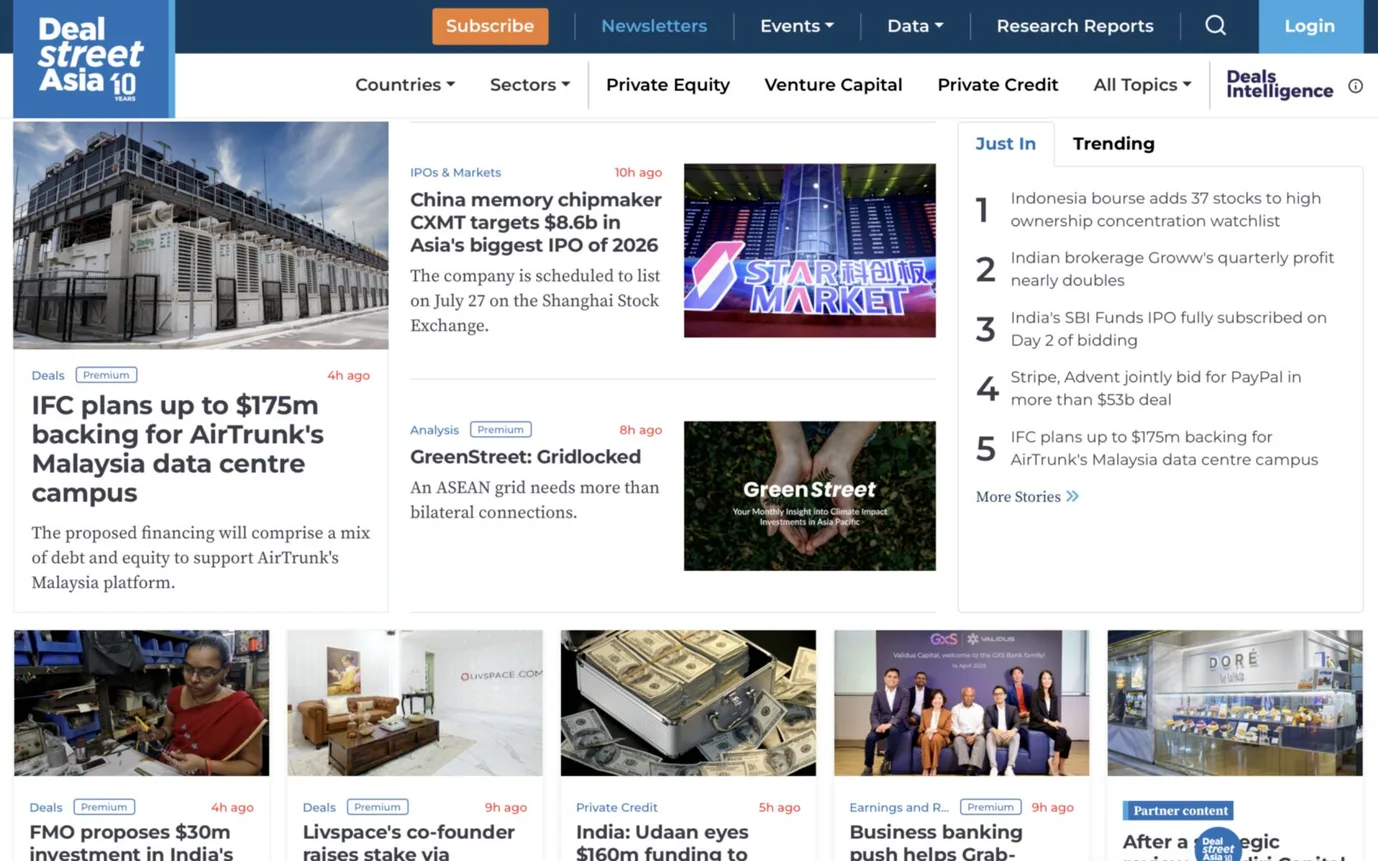Open Stripe, Advent PayPal bid story
This screenshot has width=1378, height=861.
point(1156,389)
